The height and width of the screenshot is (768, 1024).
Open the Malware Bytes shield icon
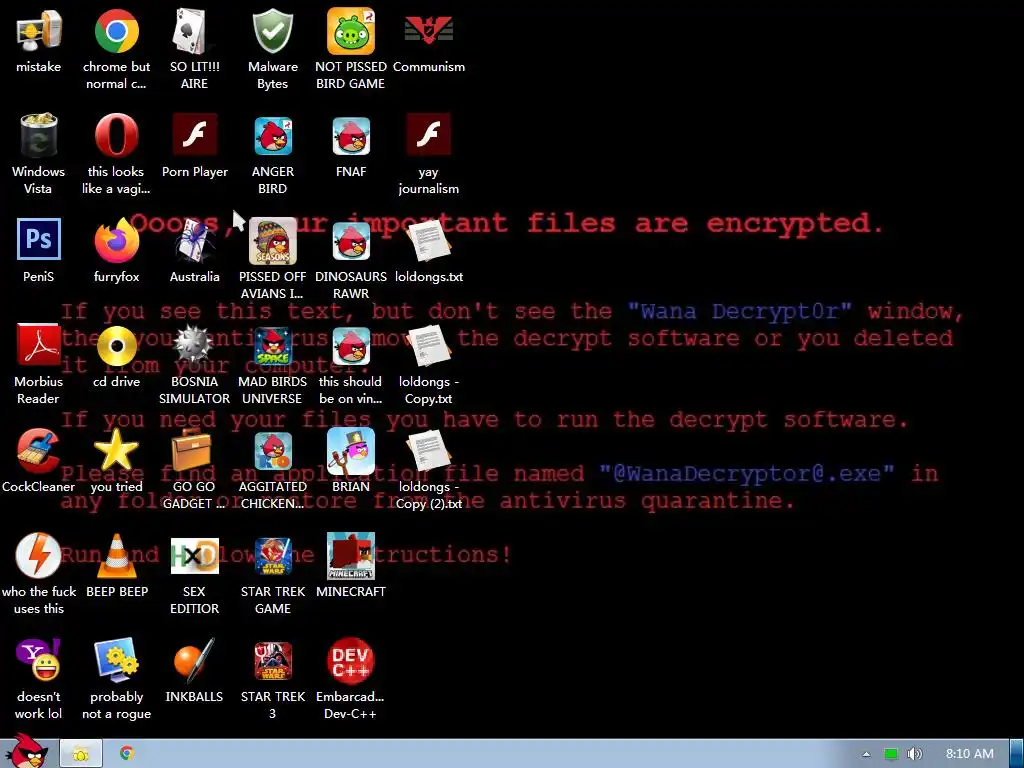coord(272,31)
